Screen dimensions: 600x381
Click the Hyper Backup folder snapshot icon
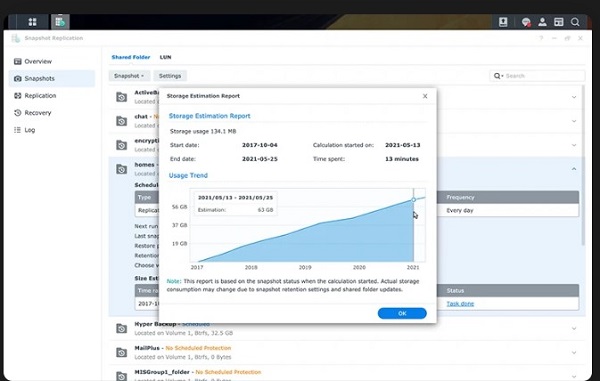tap(121, 328)
